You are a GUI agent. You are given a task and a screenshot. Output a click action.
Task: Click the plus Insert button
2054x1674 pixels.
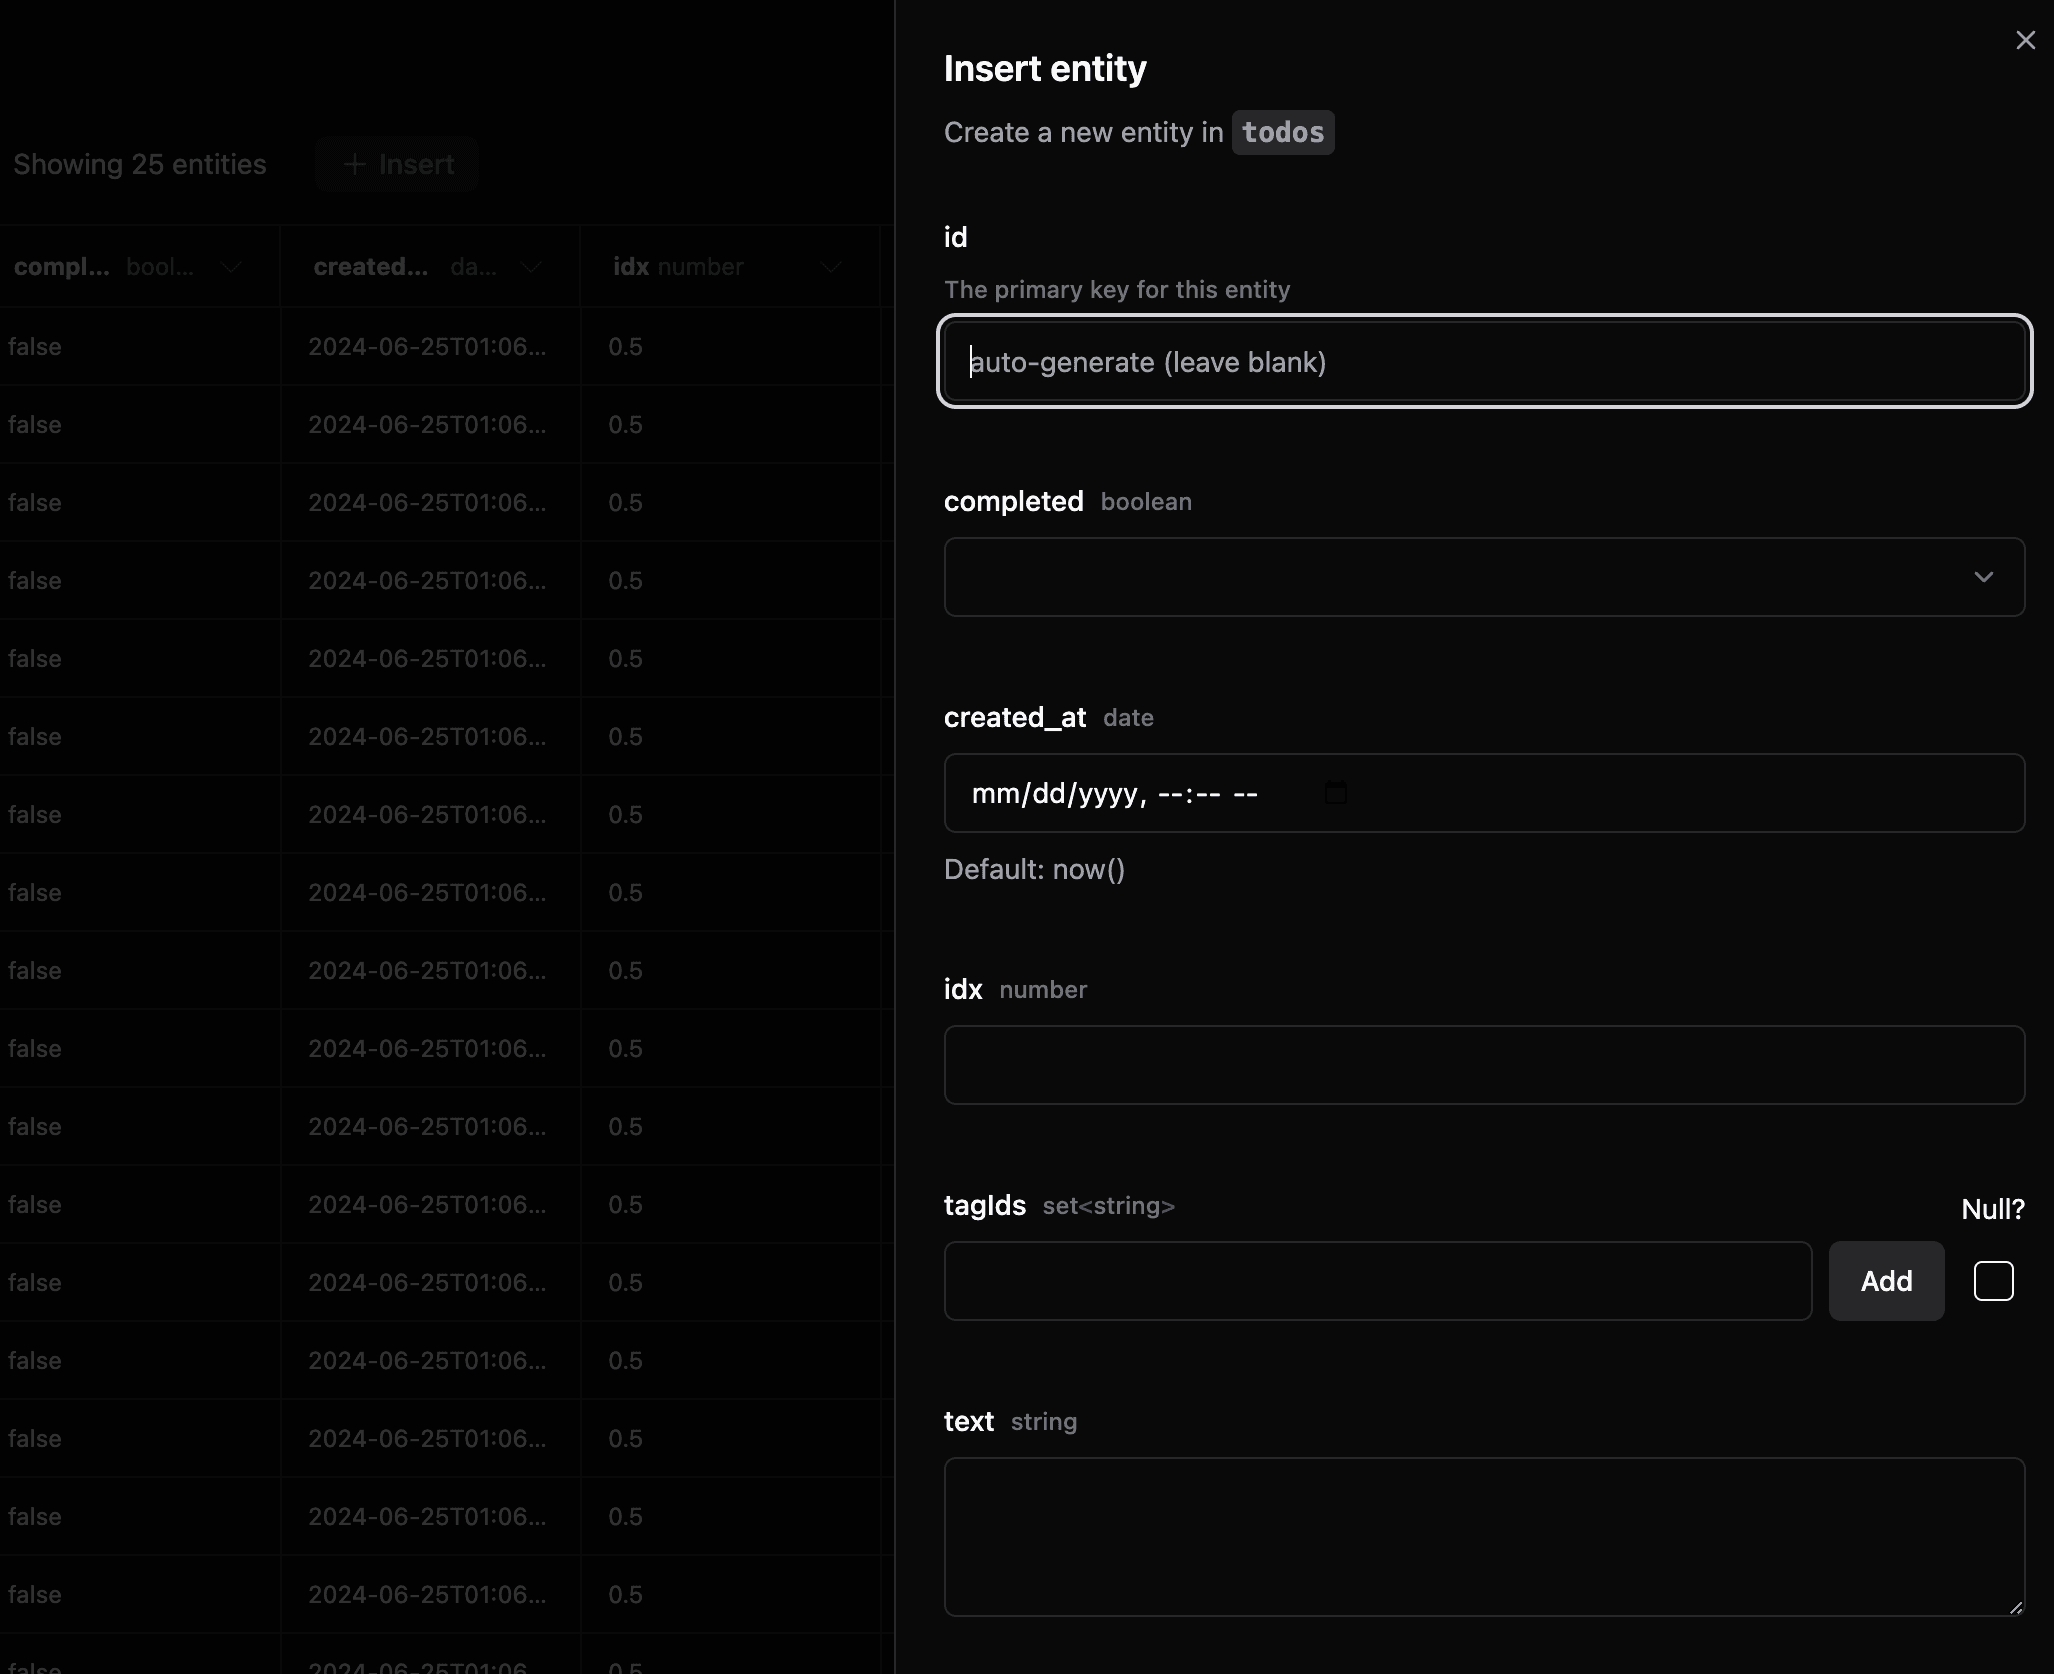pyautogui.click(x=397, y=164)
